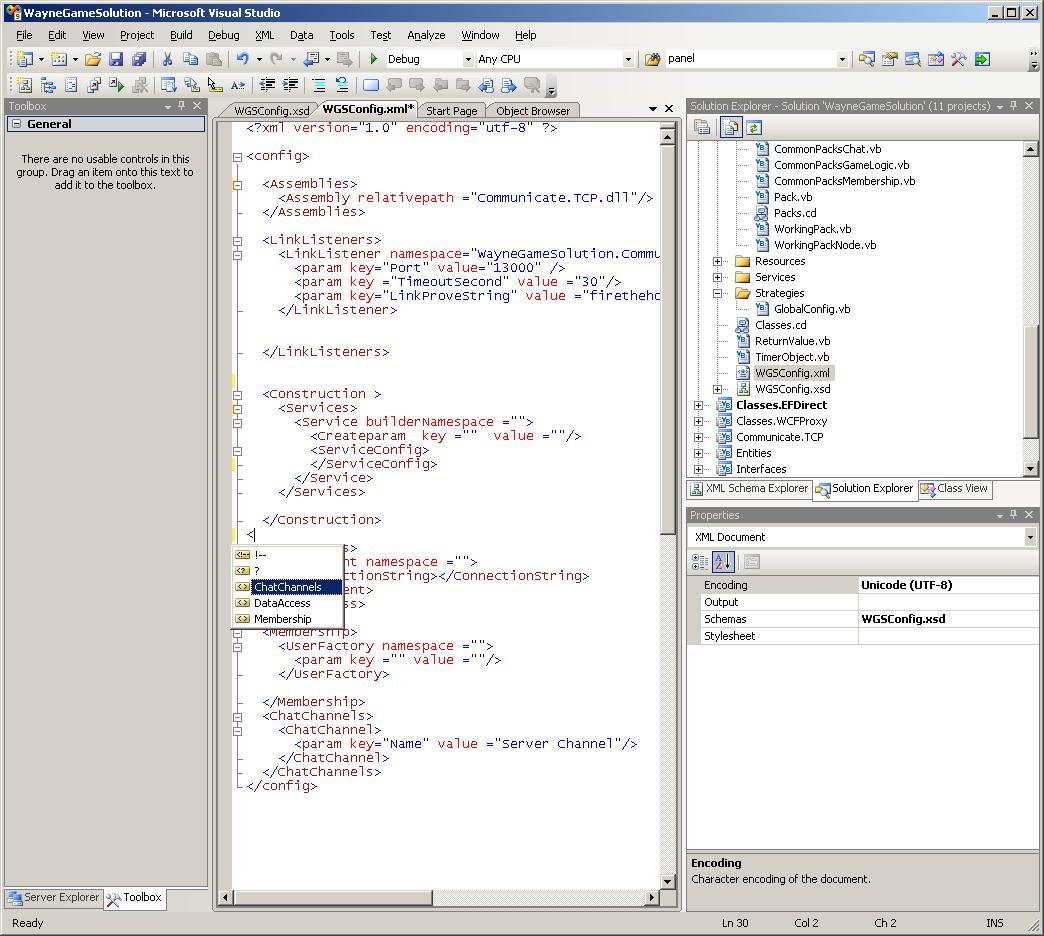Open the Find combo box containing 'panel'

click(x=842, y=59)
